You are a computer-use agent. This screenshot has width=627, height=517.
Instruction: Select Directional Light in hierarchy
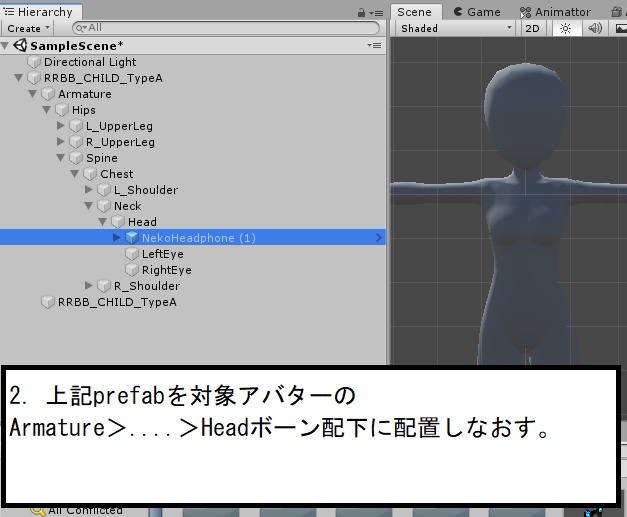(90, 62)
